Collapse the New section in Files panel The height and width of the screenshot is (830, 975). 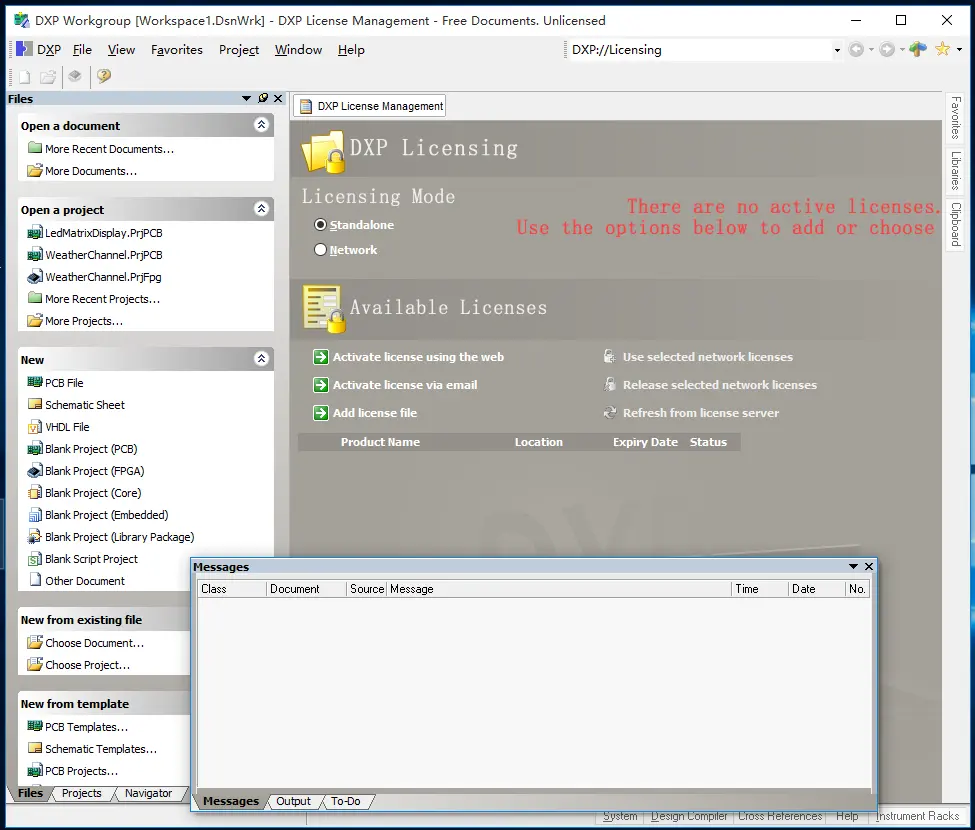[x=261, y=360]
